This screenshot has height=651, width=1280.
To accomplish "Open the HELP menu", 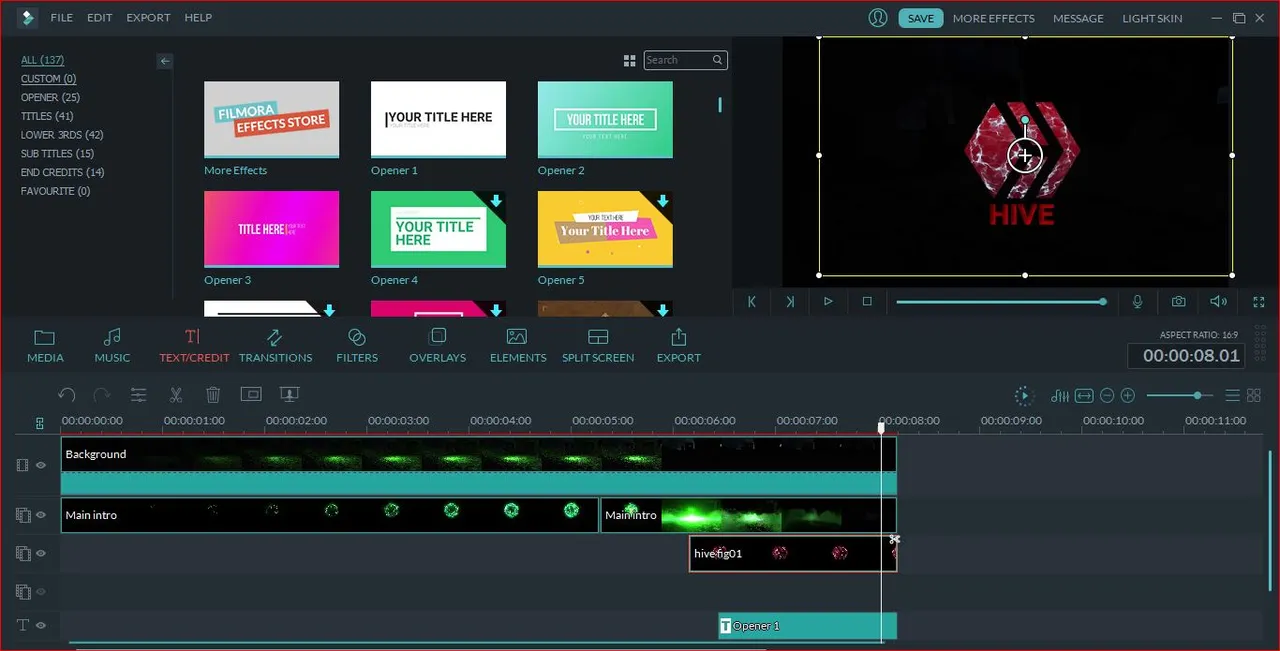I will (x=198, y=18).
